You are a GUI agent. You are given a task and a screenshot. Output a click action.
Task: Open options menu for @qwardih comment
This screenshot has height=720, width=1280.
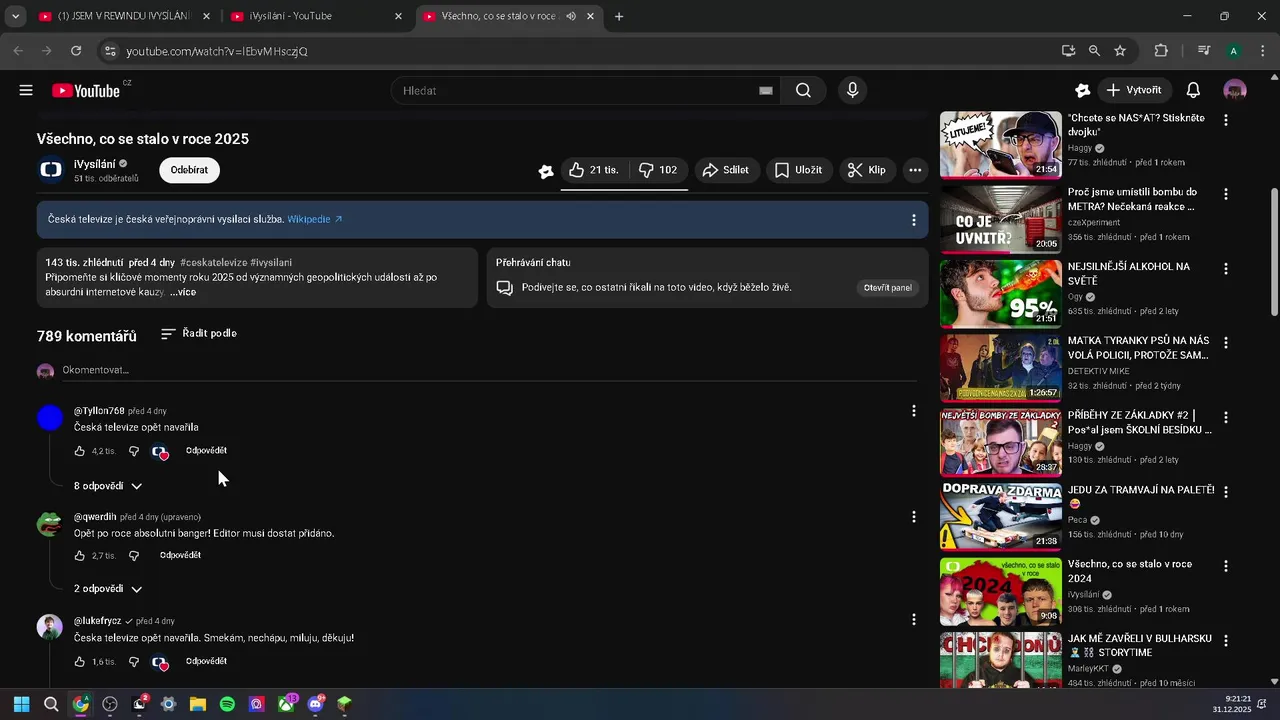pyautogui.click(x=913, y=517)
